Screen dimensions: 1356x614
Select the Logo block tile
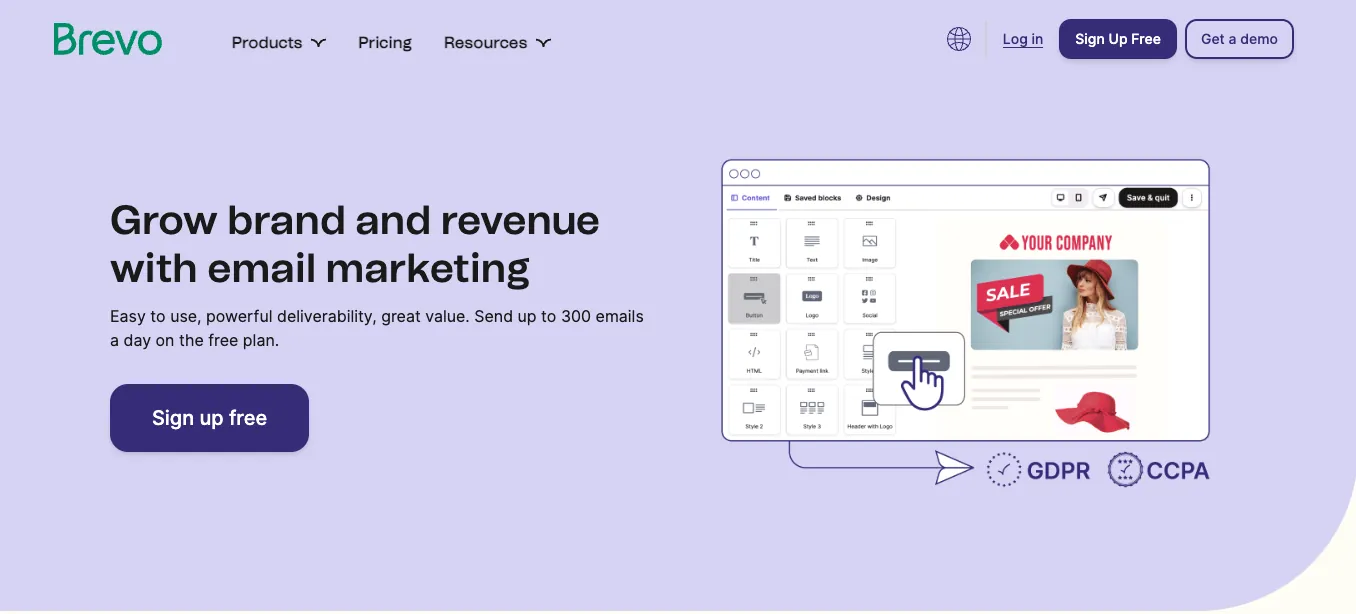[812, 298]
